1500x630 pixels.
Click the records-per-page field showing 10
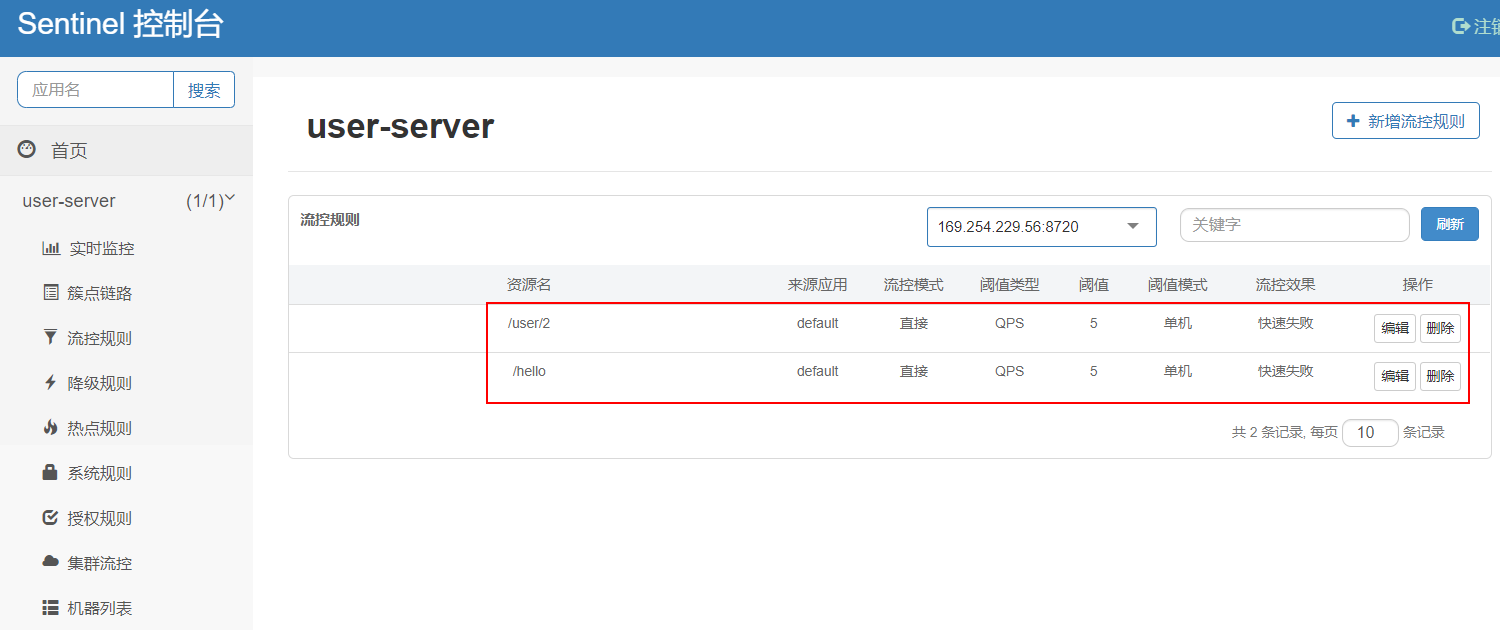1370,432
